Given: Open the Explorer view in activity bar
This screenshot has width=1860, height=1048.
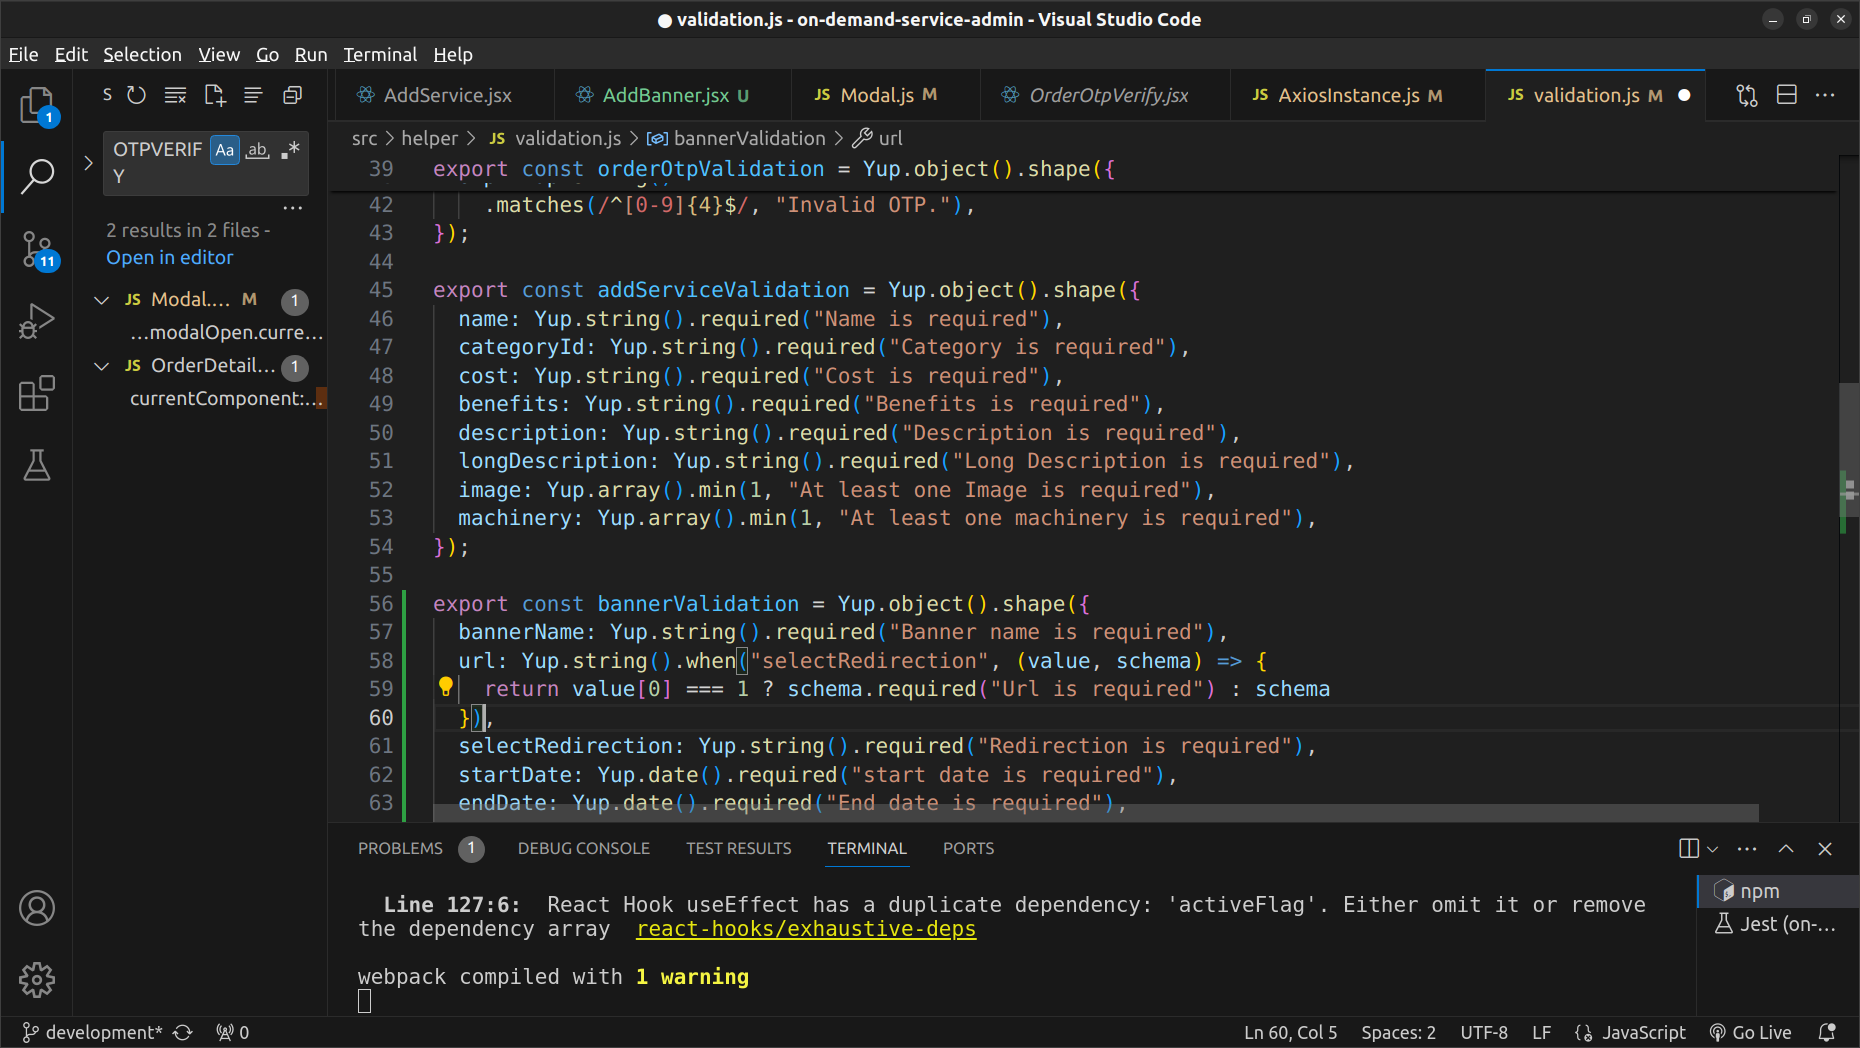Looking at the screenshot, I should click(x=37, y=104).
